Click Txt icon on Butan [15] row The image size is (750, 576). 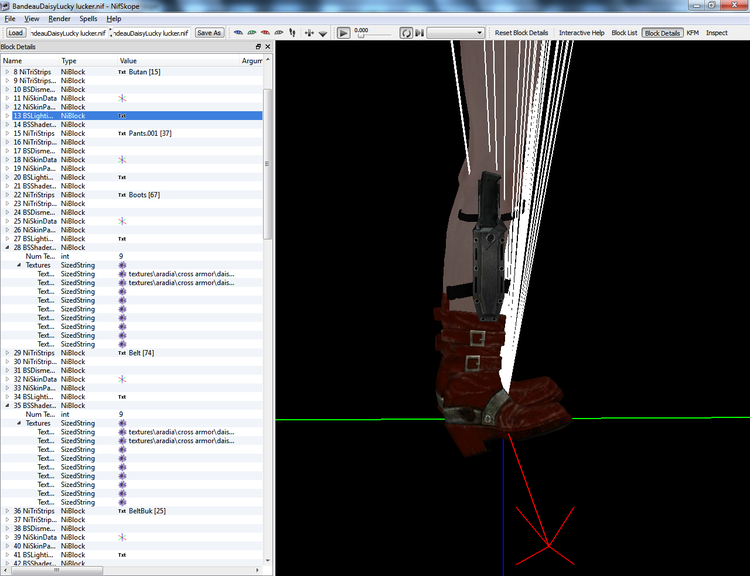point(122,72)
